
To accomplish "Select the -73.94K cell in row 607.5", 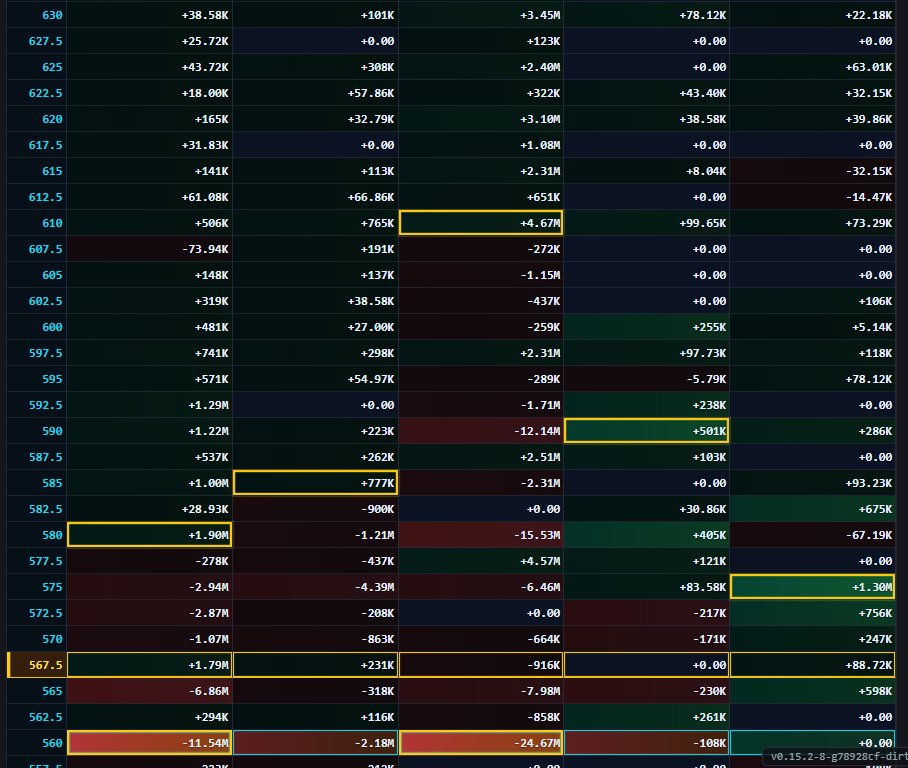I will [149, 249].
